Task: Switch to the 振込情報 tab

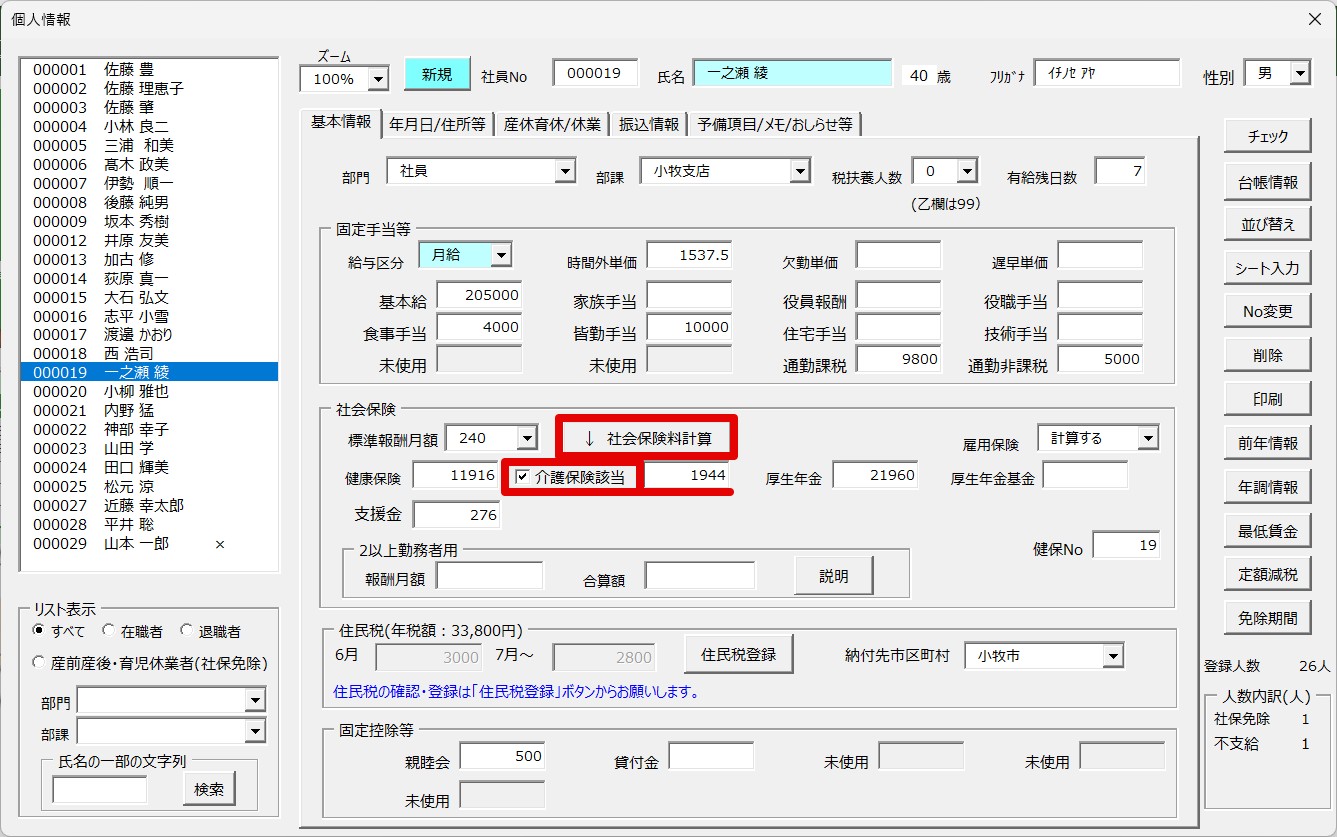Action: [x=649, y=124]
